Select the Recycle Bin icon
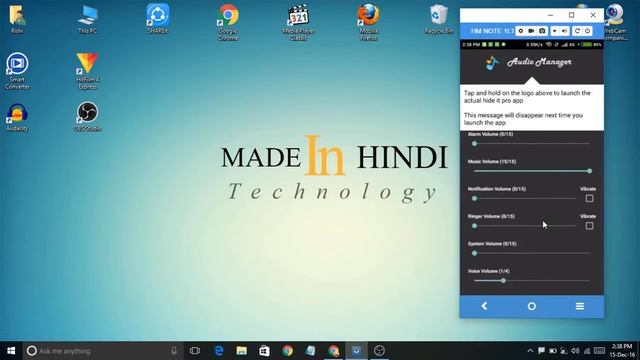640x360 pixels. [439, 19]
